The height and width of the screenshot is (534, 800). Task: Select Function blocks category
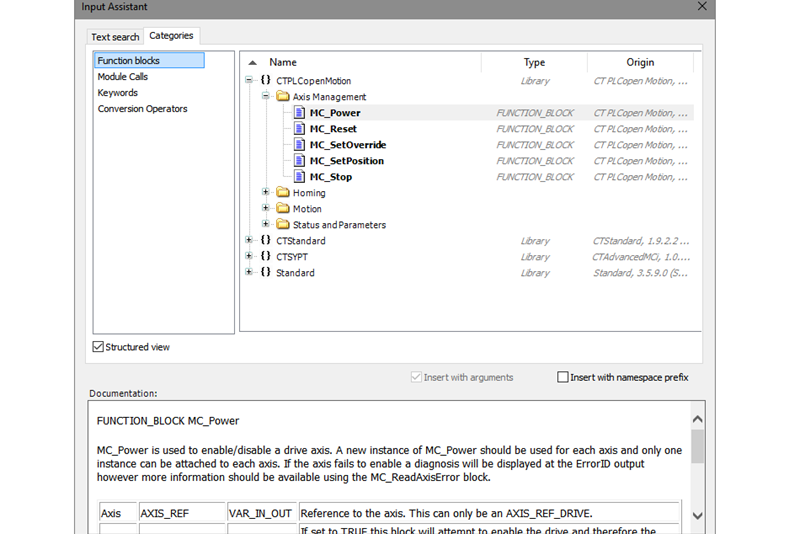149,60
